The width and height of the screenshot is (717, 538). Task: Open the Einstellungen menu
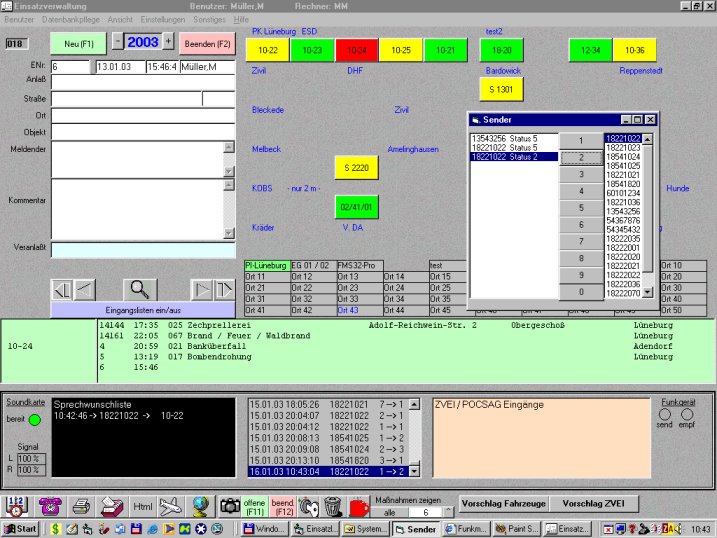coord(162,19)
